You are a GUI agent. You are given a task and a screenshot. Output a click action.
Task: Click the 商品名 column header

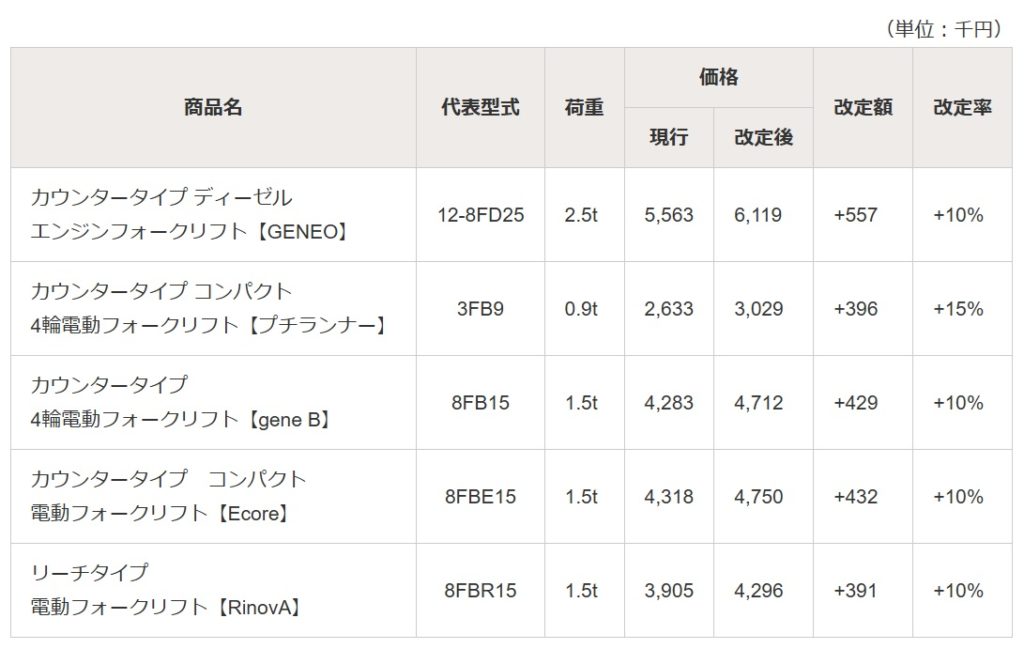click(213, 108)
